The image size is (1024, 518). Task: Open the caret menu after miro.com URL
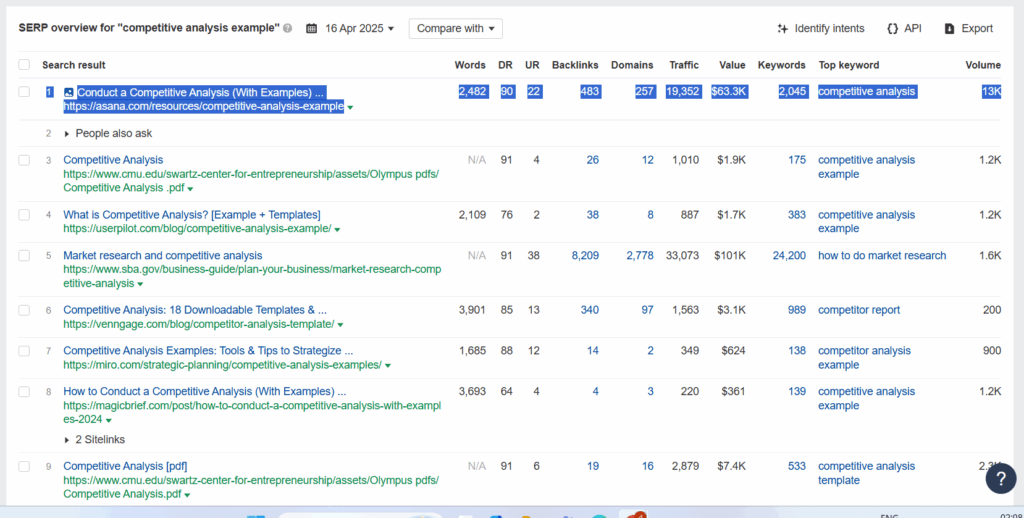click(388, 366)
